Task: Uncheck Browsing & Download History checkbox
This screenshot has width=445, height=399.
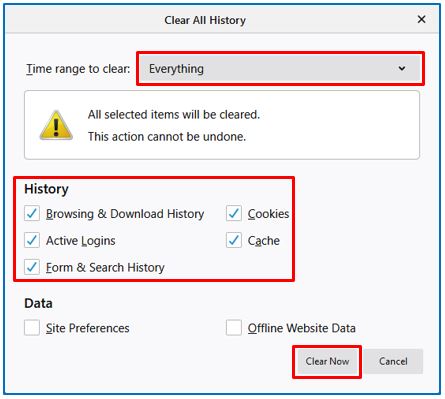Action: pyautogui.click(x=32, y=214)
